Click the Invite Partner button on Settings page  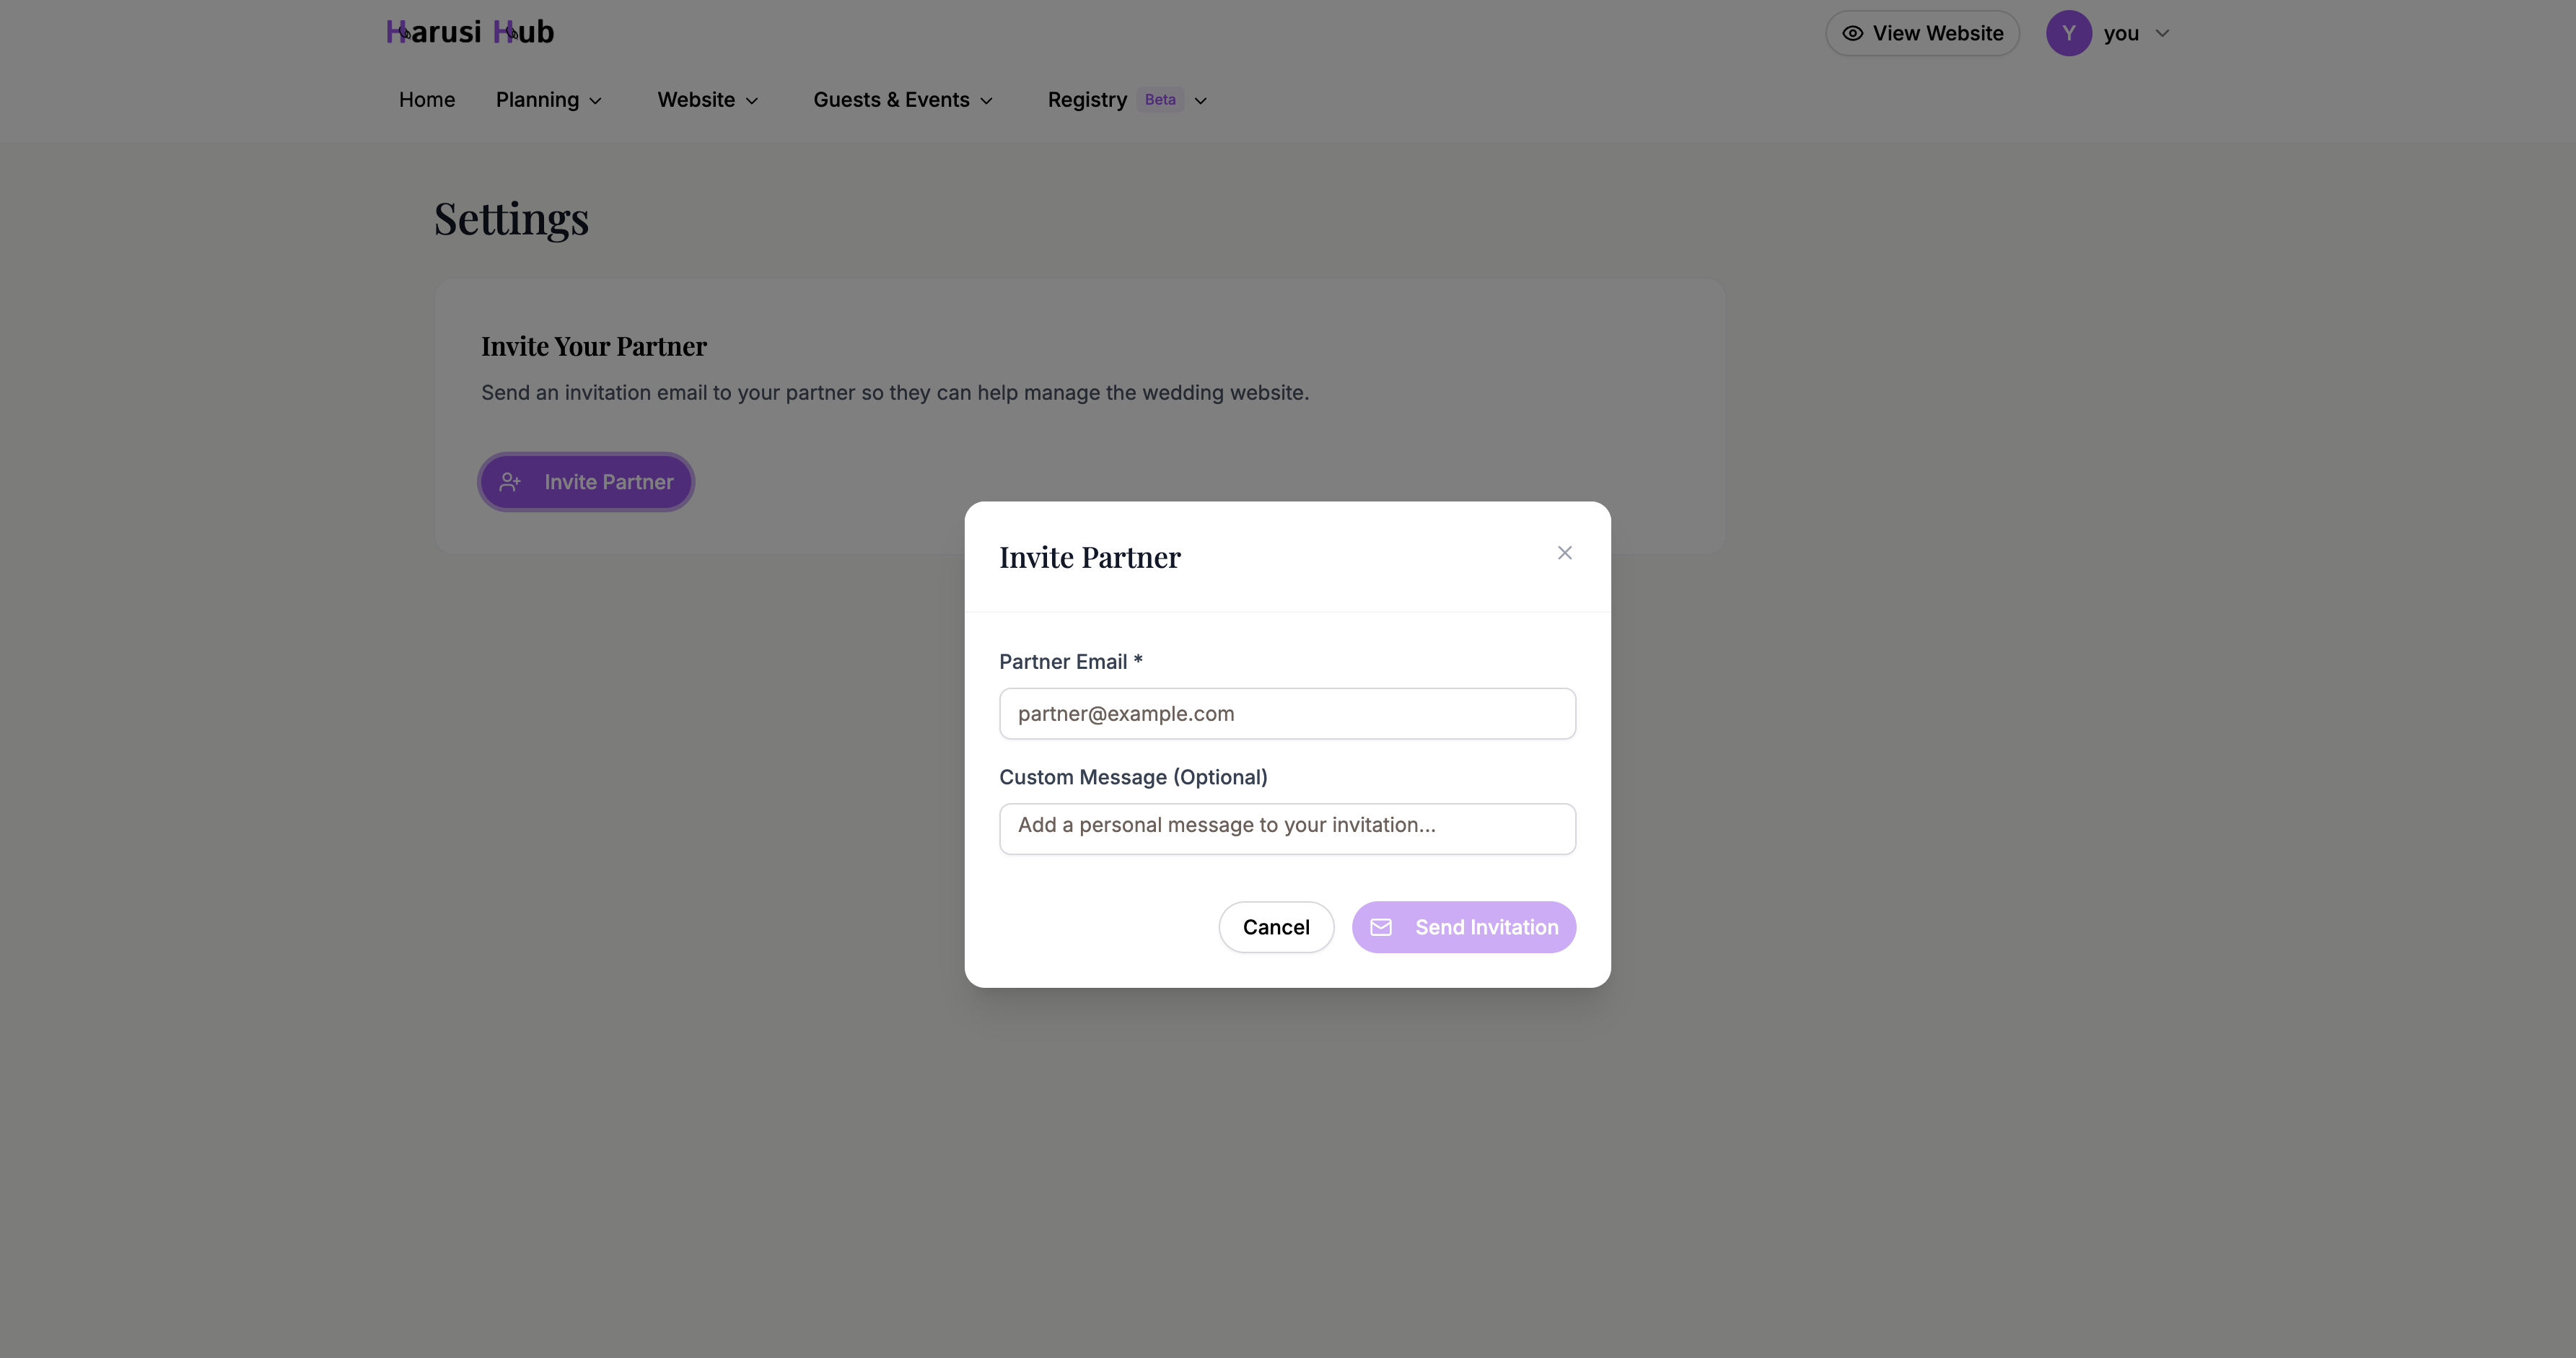point(585,481)
